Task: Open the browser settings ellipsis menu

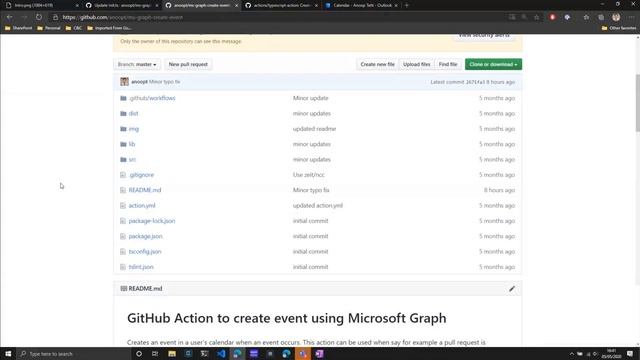Action: [x=631, y=17]
